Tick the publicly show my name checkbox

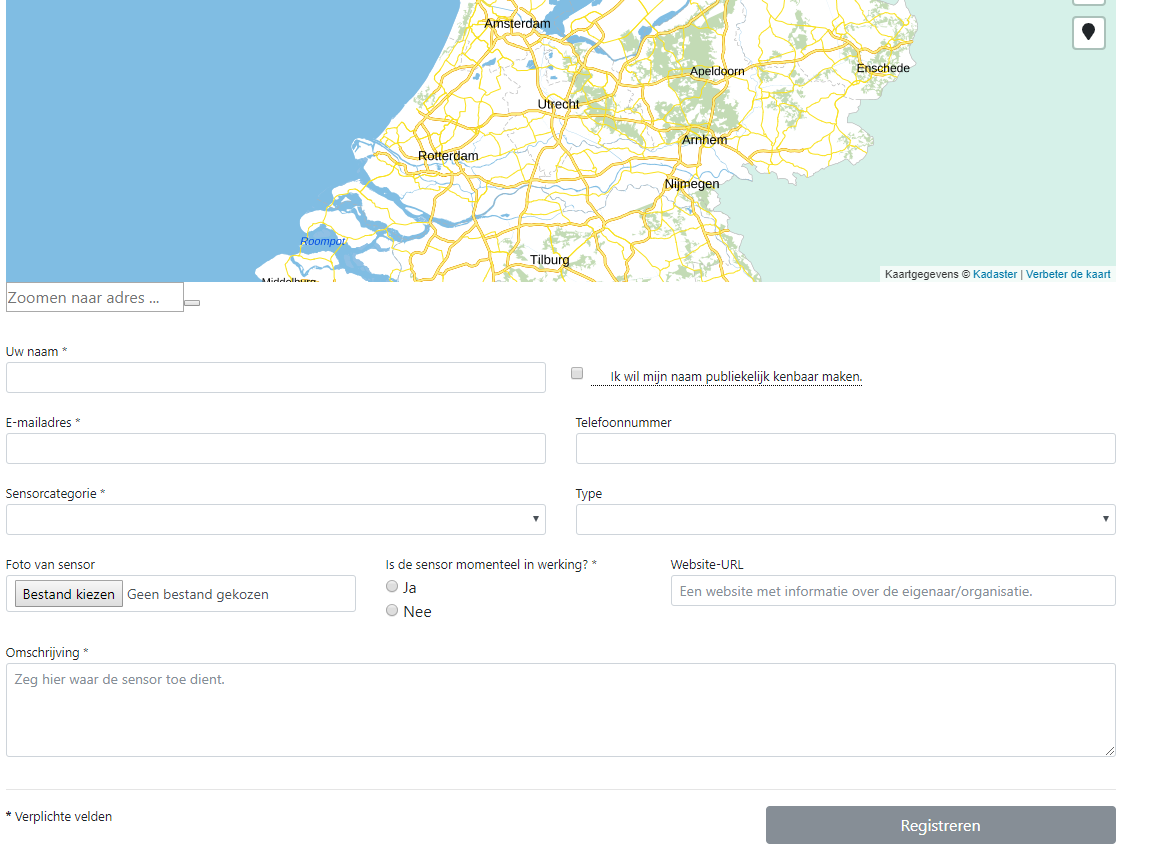(577, 373)
